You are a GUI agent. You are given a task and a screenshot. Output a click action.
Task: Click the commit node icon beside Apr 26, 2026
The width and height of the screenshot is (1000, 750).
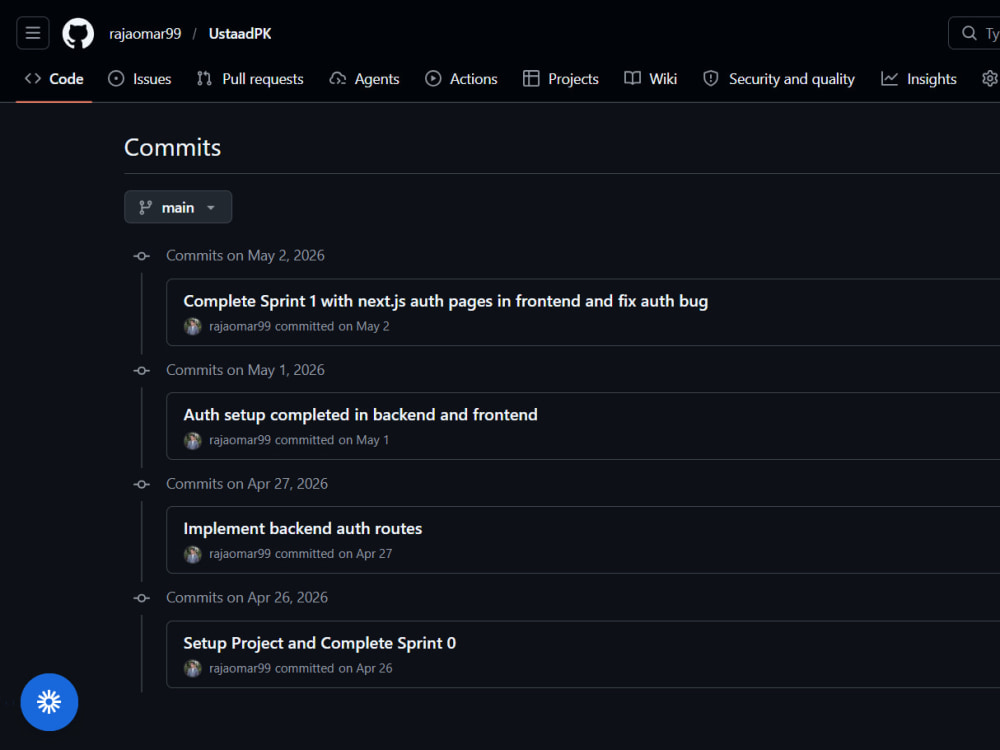(142, 598)
